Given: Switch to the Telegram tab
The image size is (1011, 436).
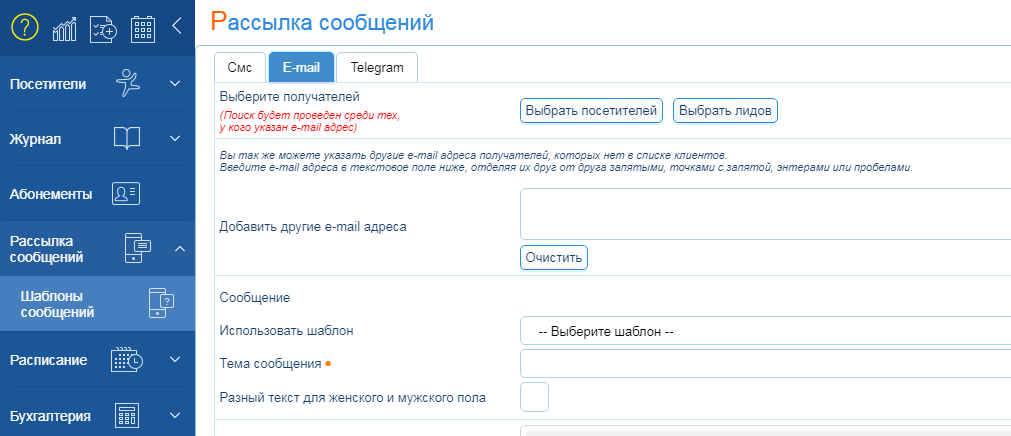Looking at the screenshot, I should point(376,67).
